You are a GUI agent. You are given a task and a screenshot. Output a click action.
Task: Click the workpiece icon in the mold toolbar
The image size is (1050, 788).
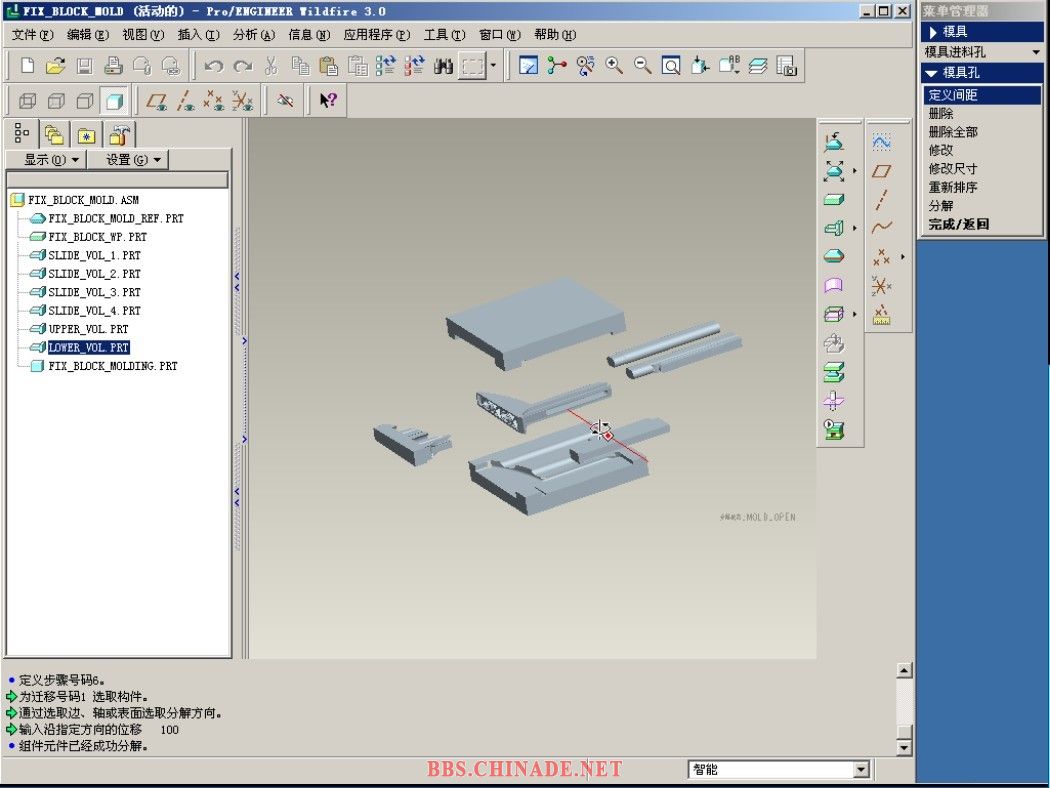click(x=834, y=200)
